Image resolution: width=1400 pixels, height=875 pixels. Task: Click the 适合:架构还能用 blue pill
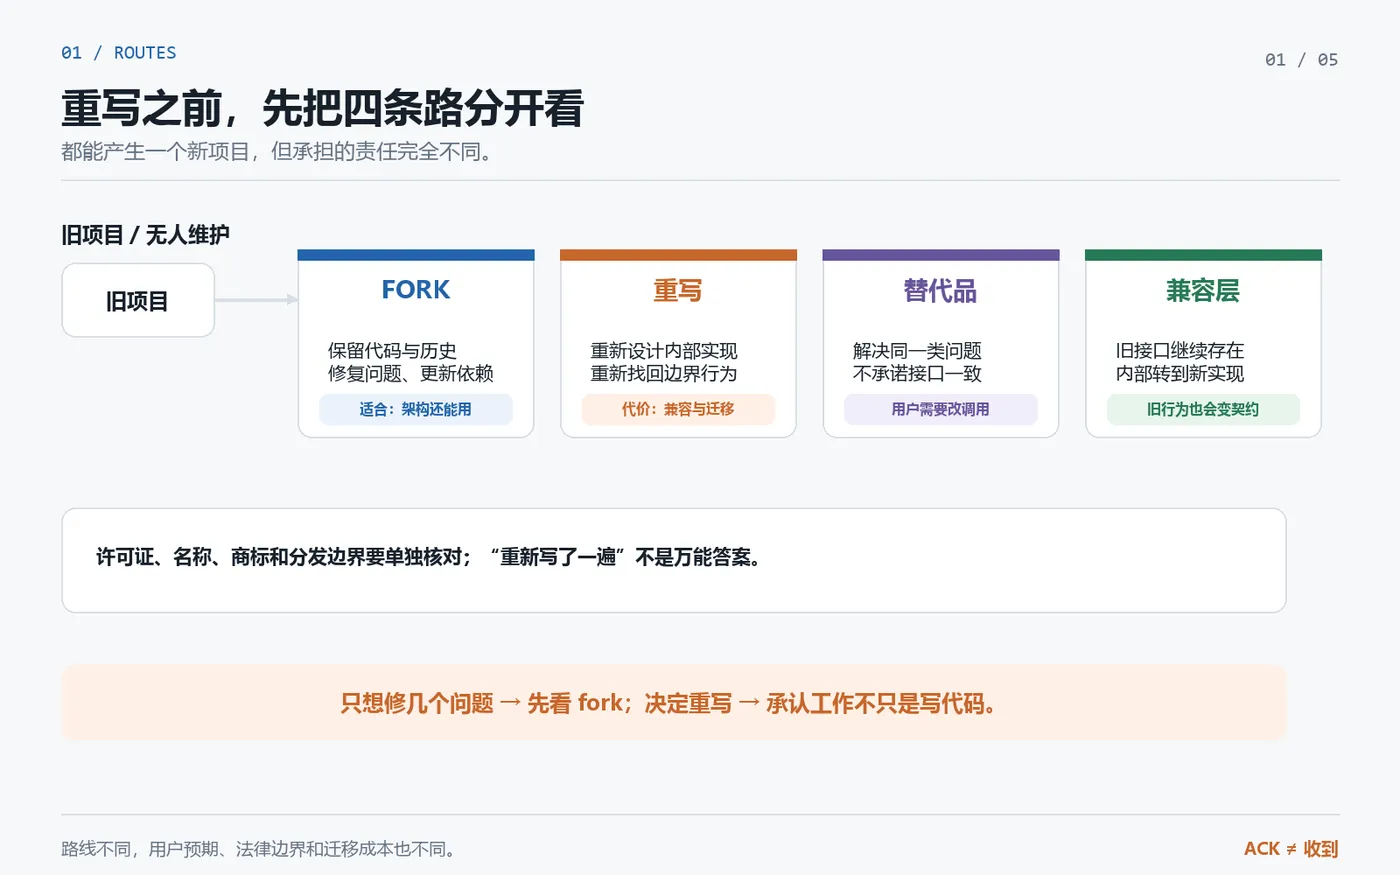coord(416,409)
